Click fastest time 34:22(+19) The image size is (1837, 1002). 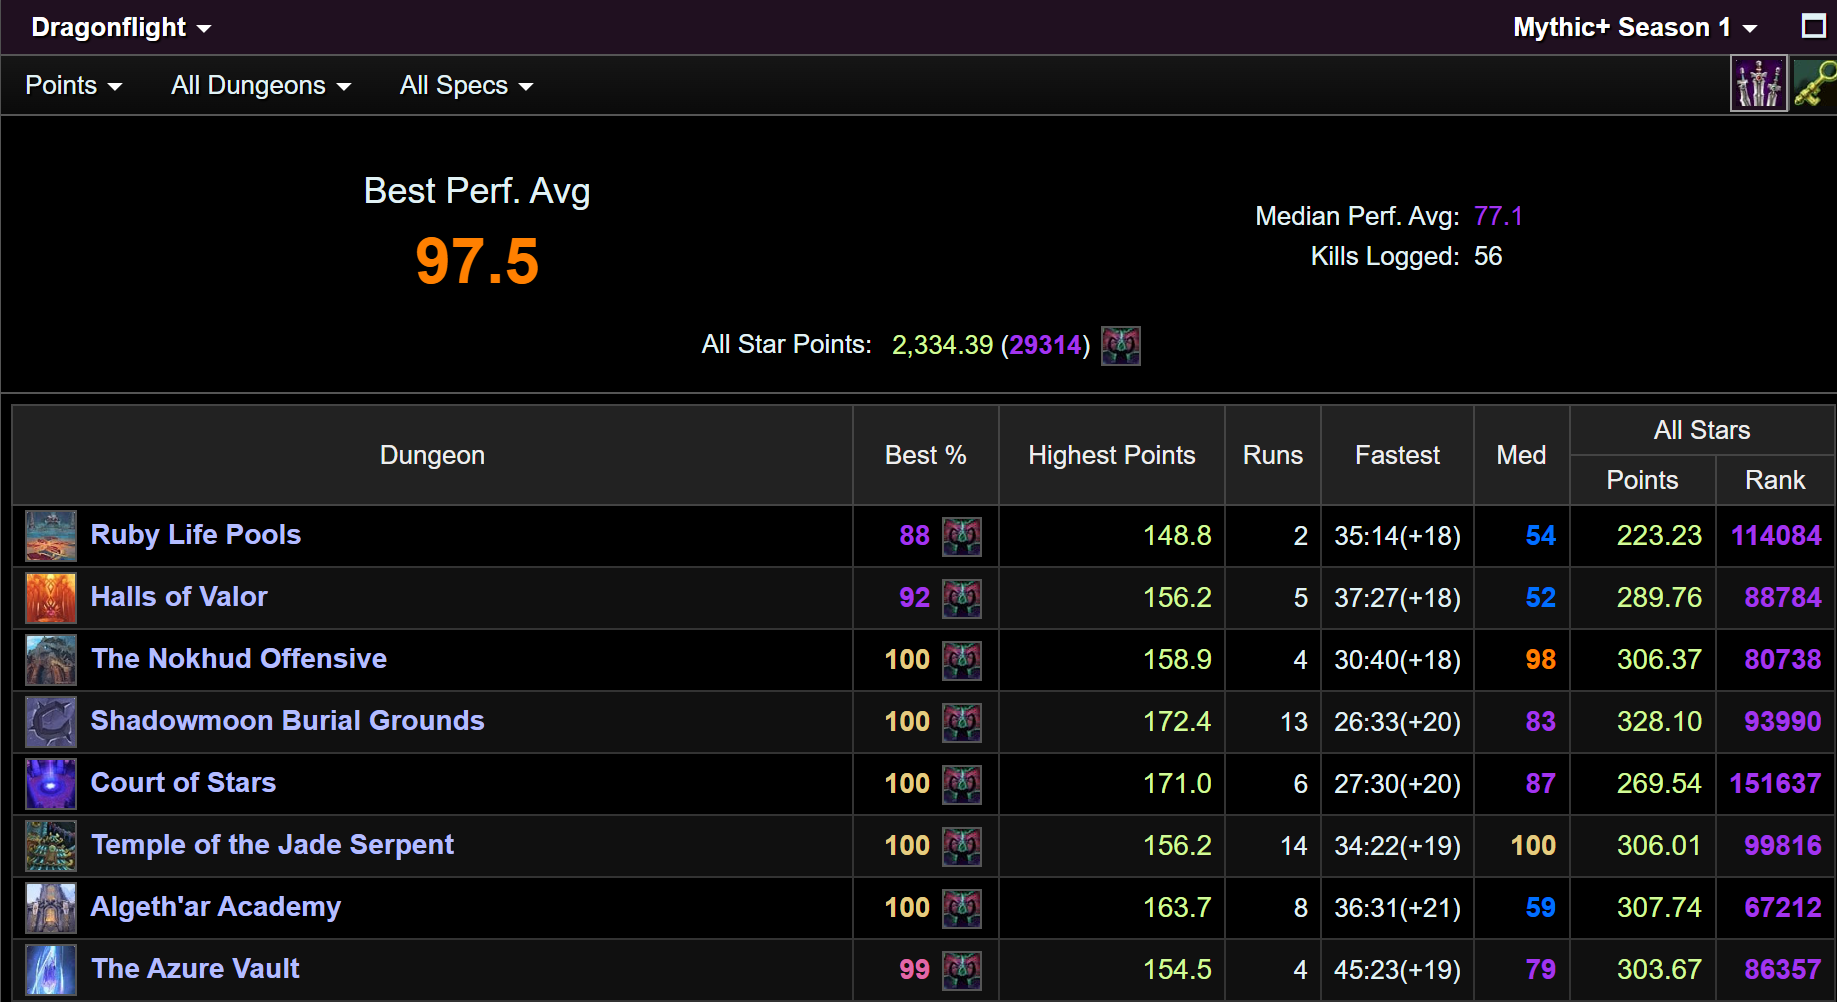tap(1397, 846)
